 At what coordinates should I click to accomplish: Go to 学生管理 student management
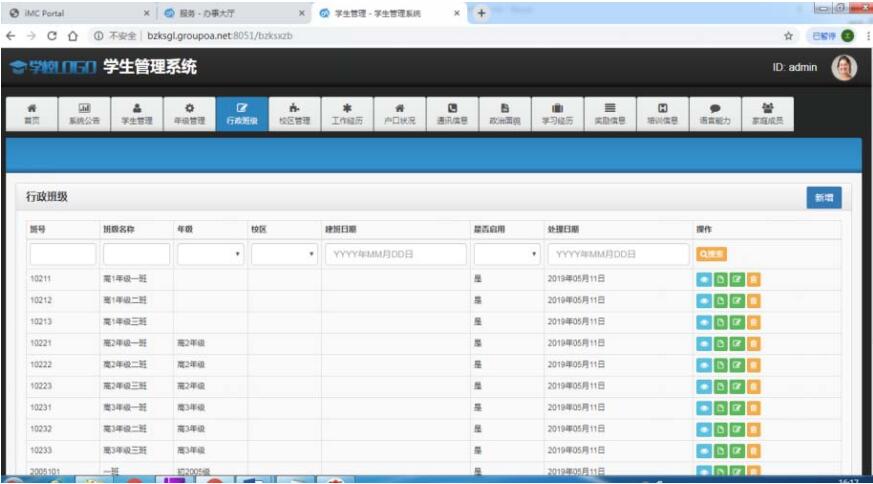(x=137, y=114)
